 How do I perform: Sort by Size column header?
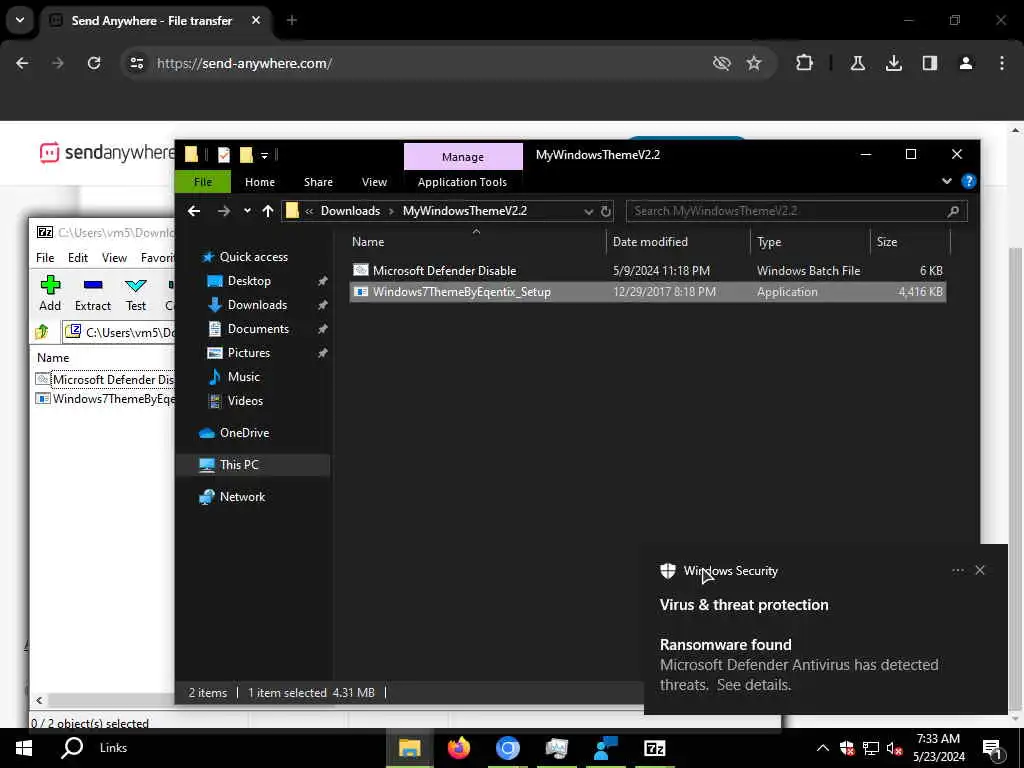pyautogui.click(x=887, y=242)
